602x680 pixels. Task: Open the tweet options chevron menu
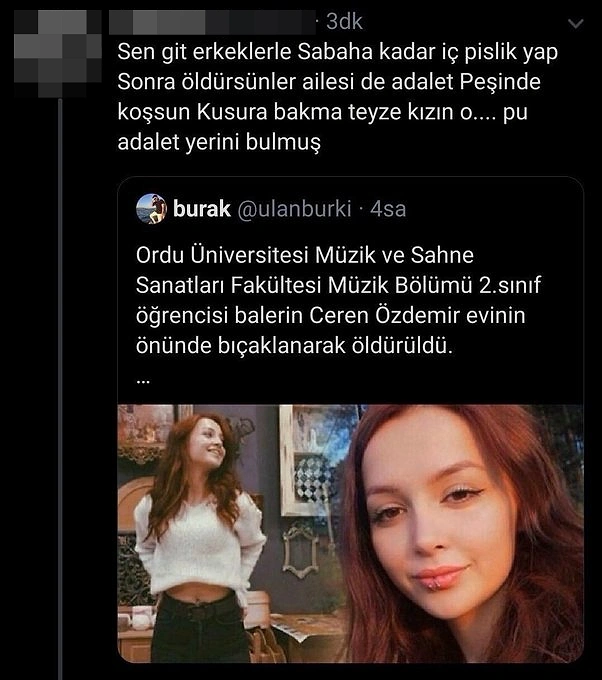point(576,22)
